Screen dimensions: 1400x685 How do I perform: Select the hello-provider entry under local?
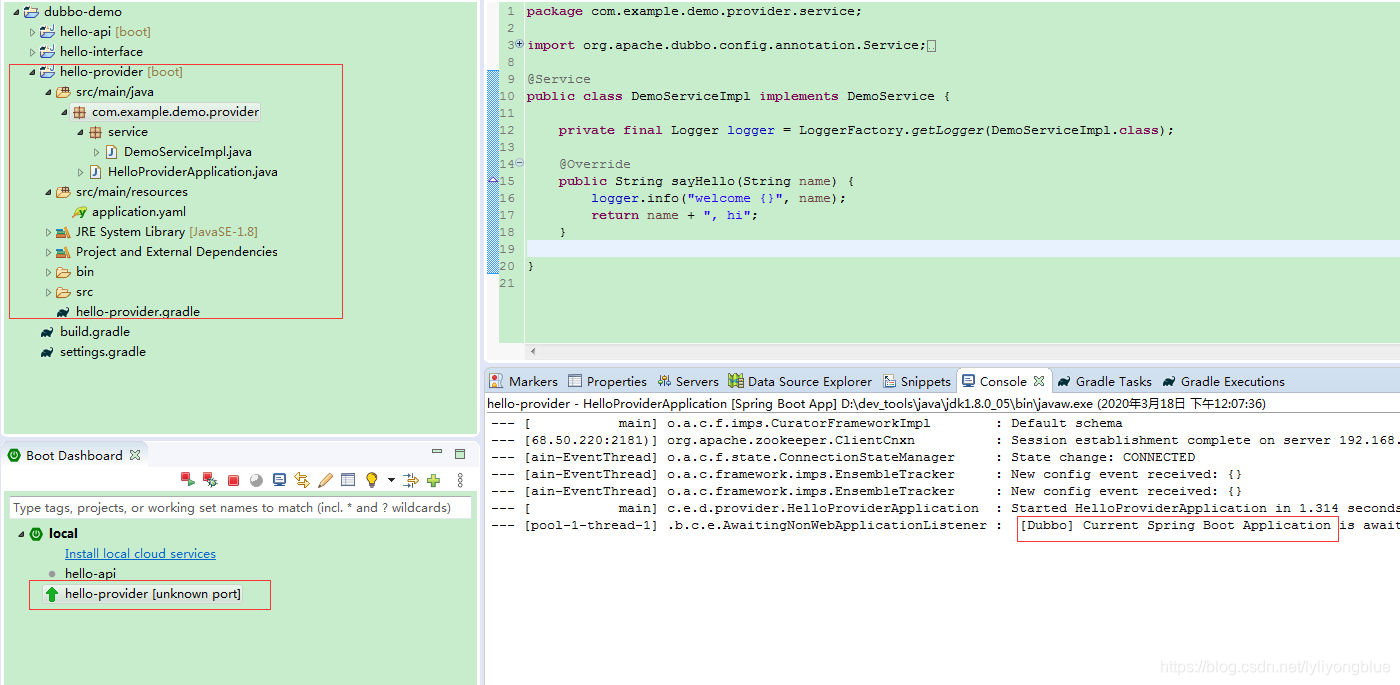(150, 594)
